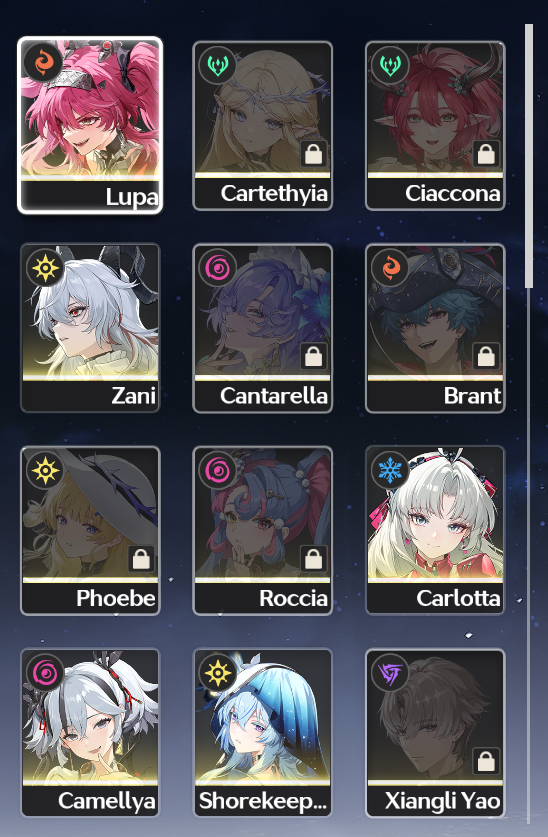
Task: Click the lock icon on Cantarella's card
Action: 314,356
